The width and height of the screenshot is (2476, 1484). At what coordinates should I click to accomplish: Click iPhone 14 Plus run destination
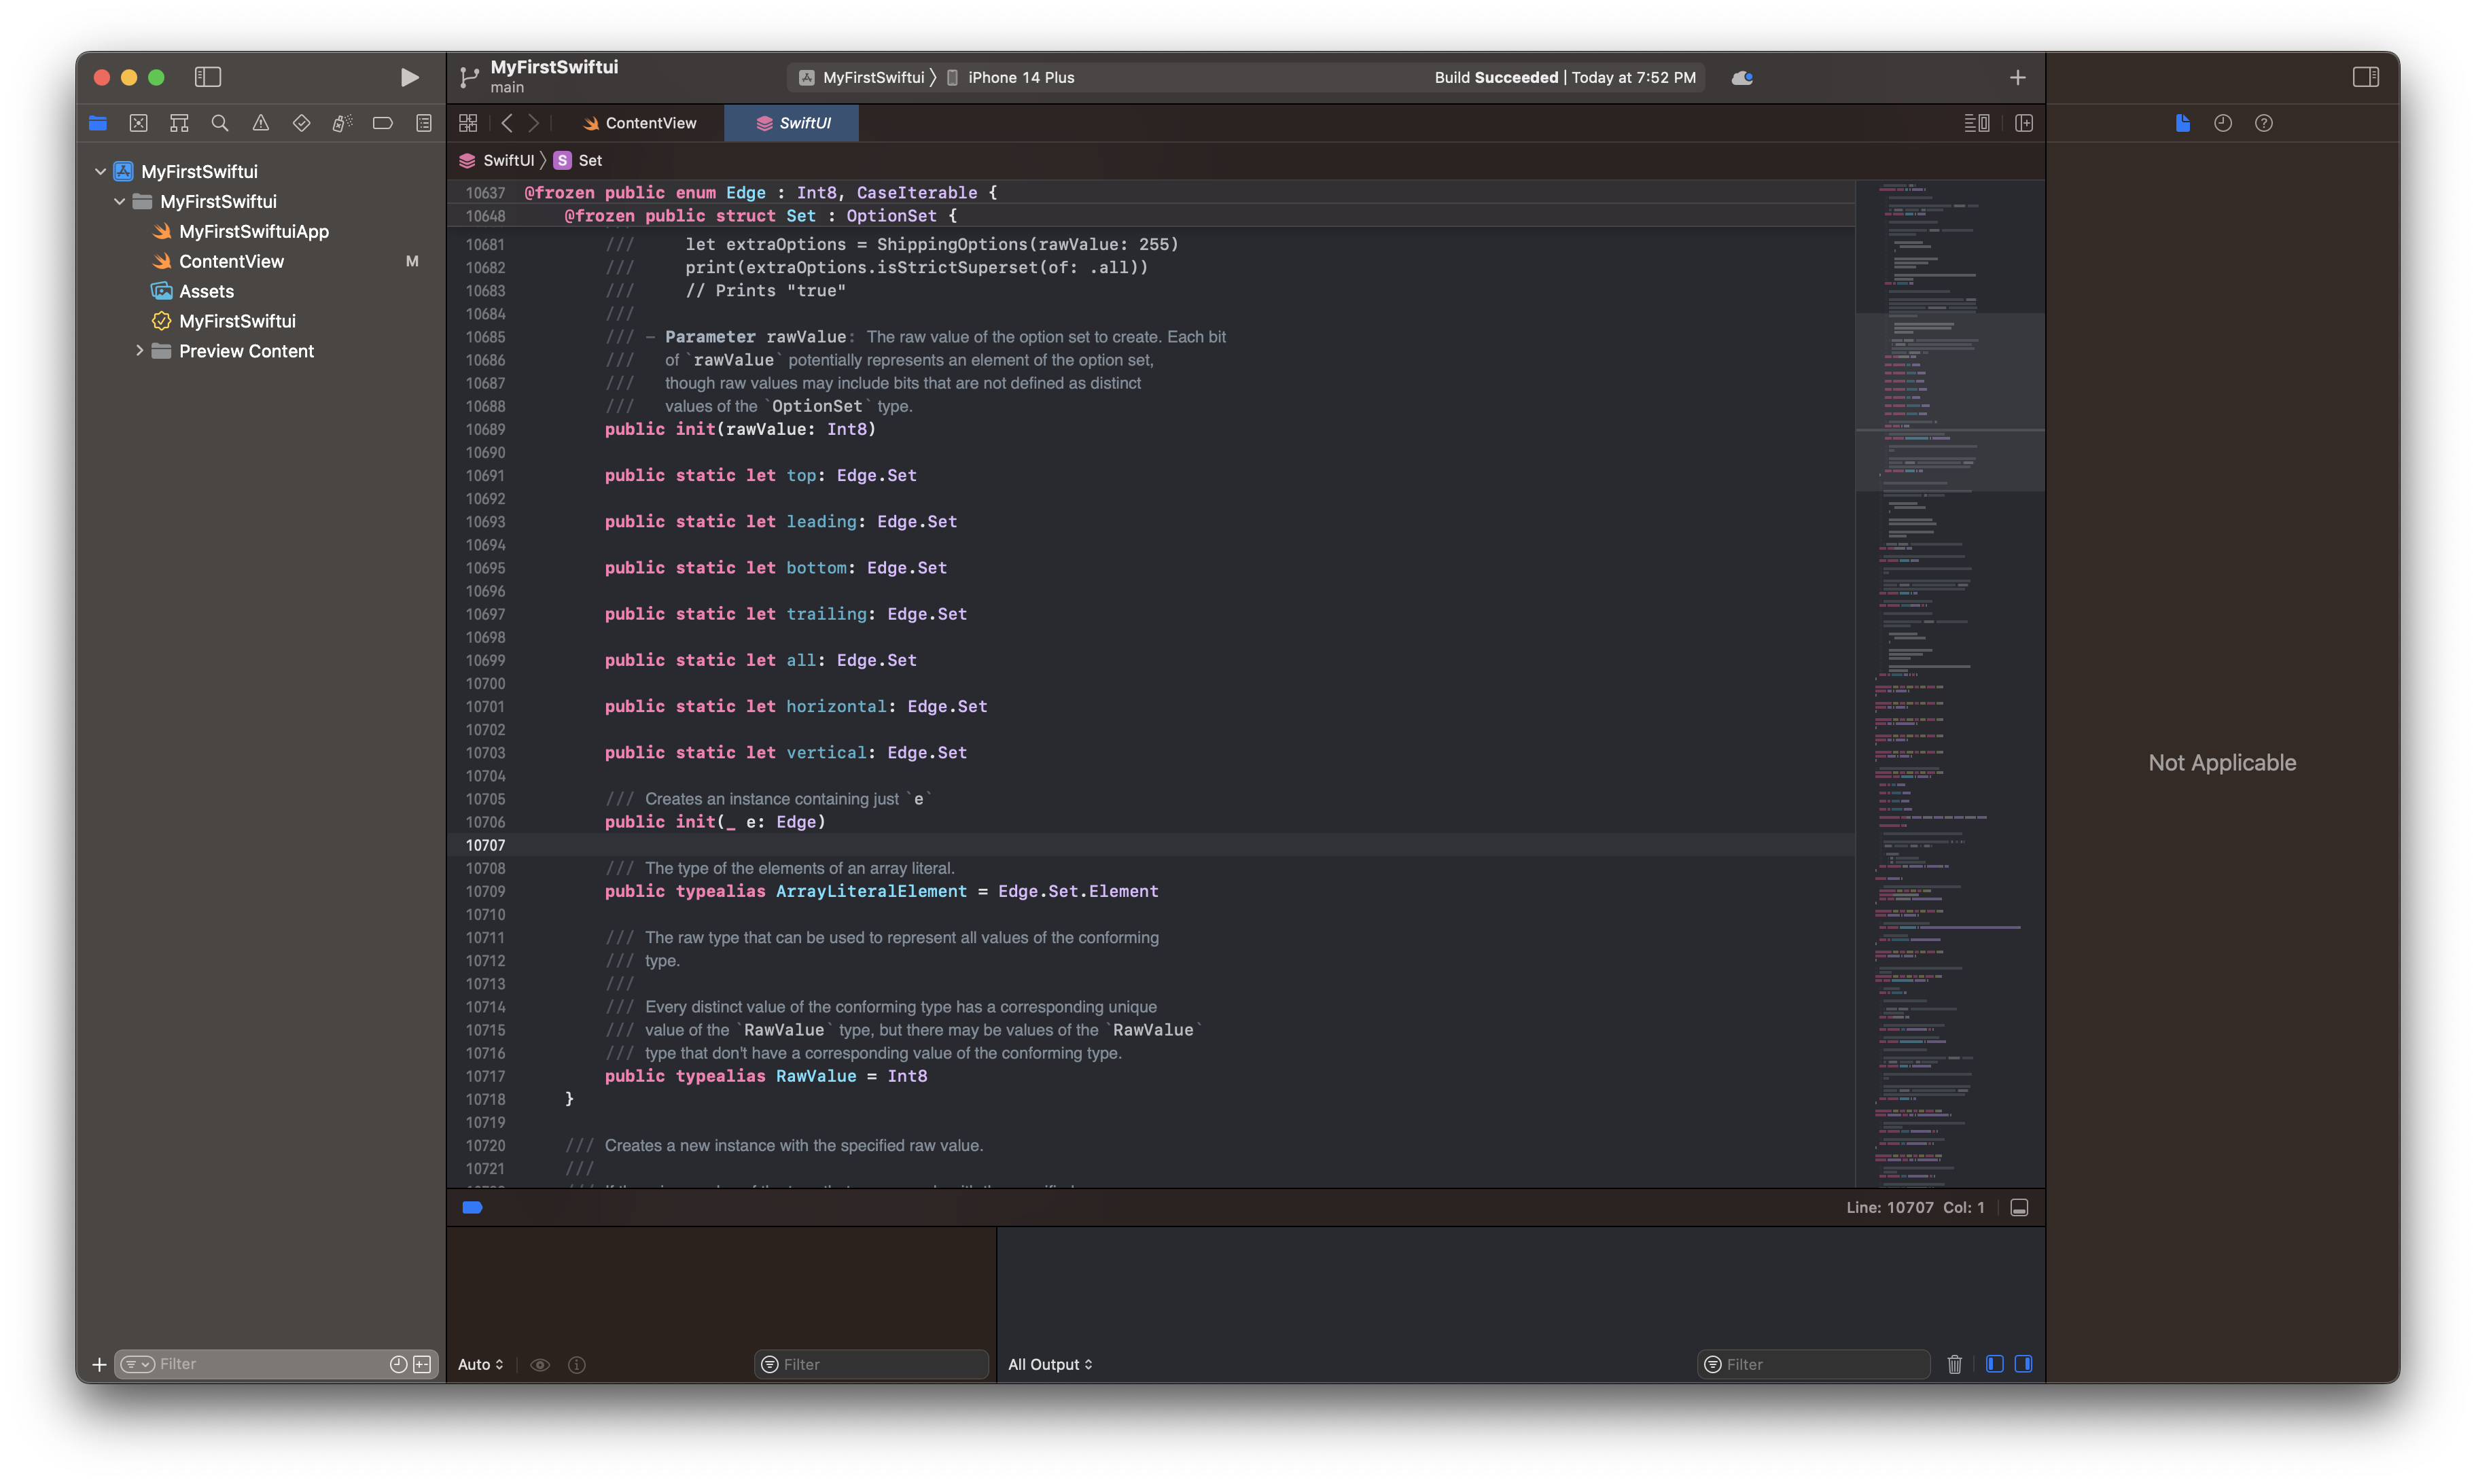pyautogui.click(x=1020, y=77)
